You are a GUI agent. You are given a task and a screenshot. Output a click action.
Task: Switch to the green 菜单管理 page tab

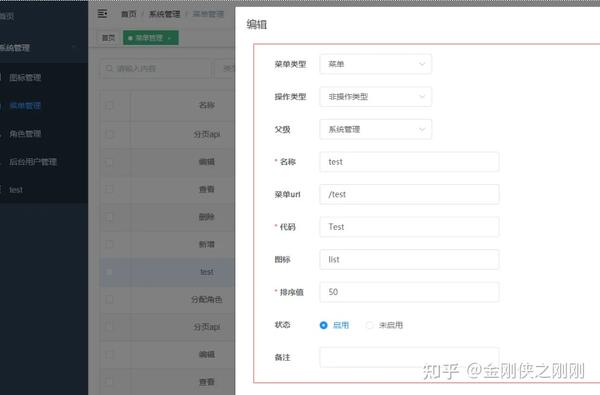[x=151, y=38]
